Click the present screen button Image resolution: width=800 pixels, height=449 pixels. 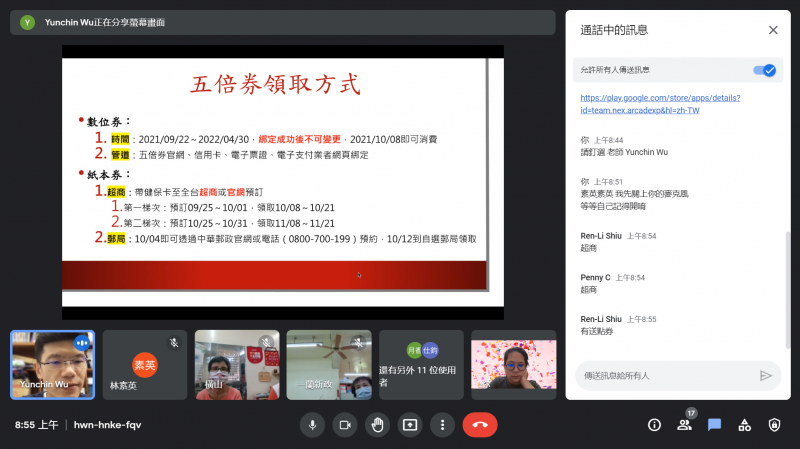coord(410,425)
